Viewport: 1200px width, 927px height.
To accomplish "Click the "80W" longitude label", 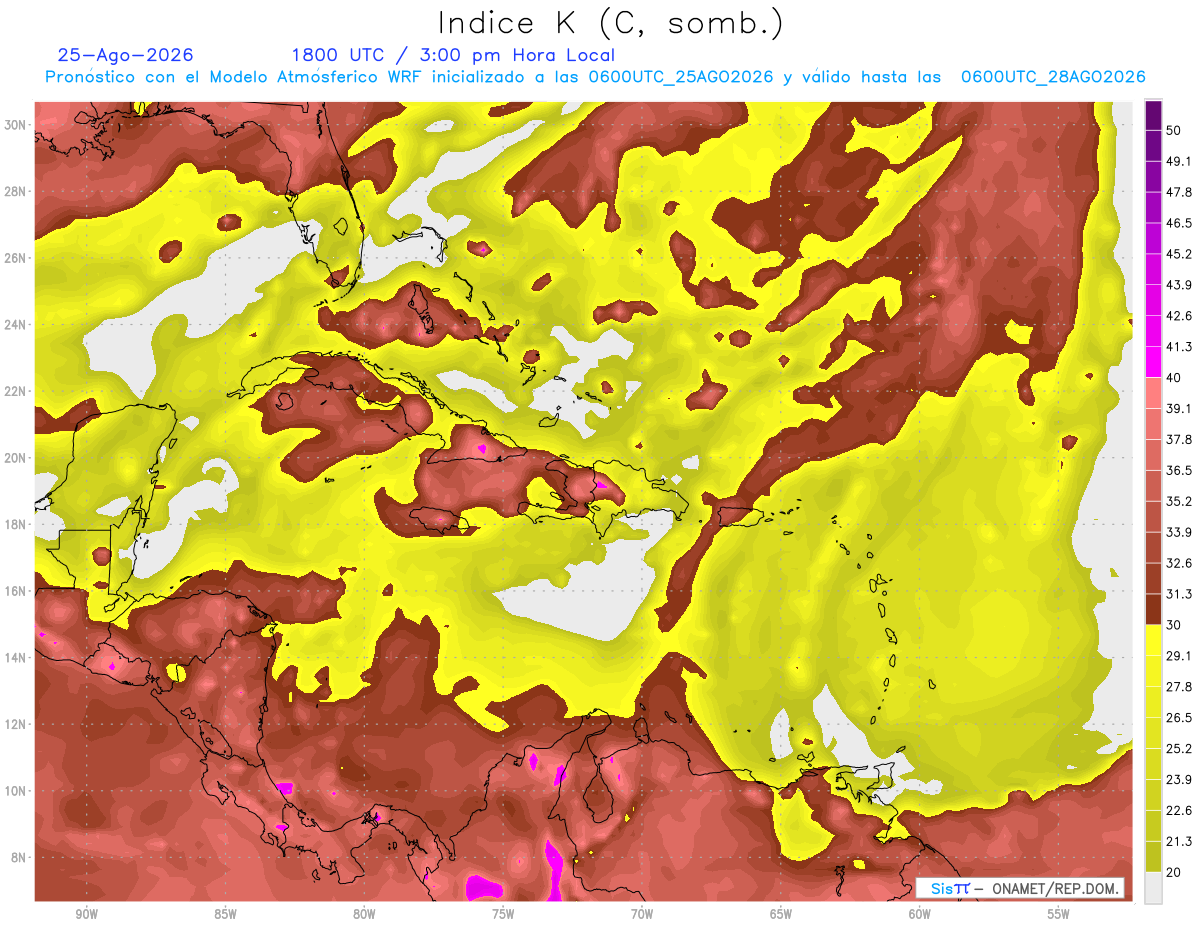I will point(364,914).
